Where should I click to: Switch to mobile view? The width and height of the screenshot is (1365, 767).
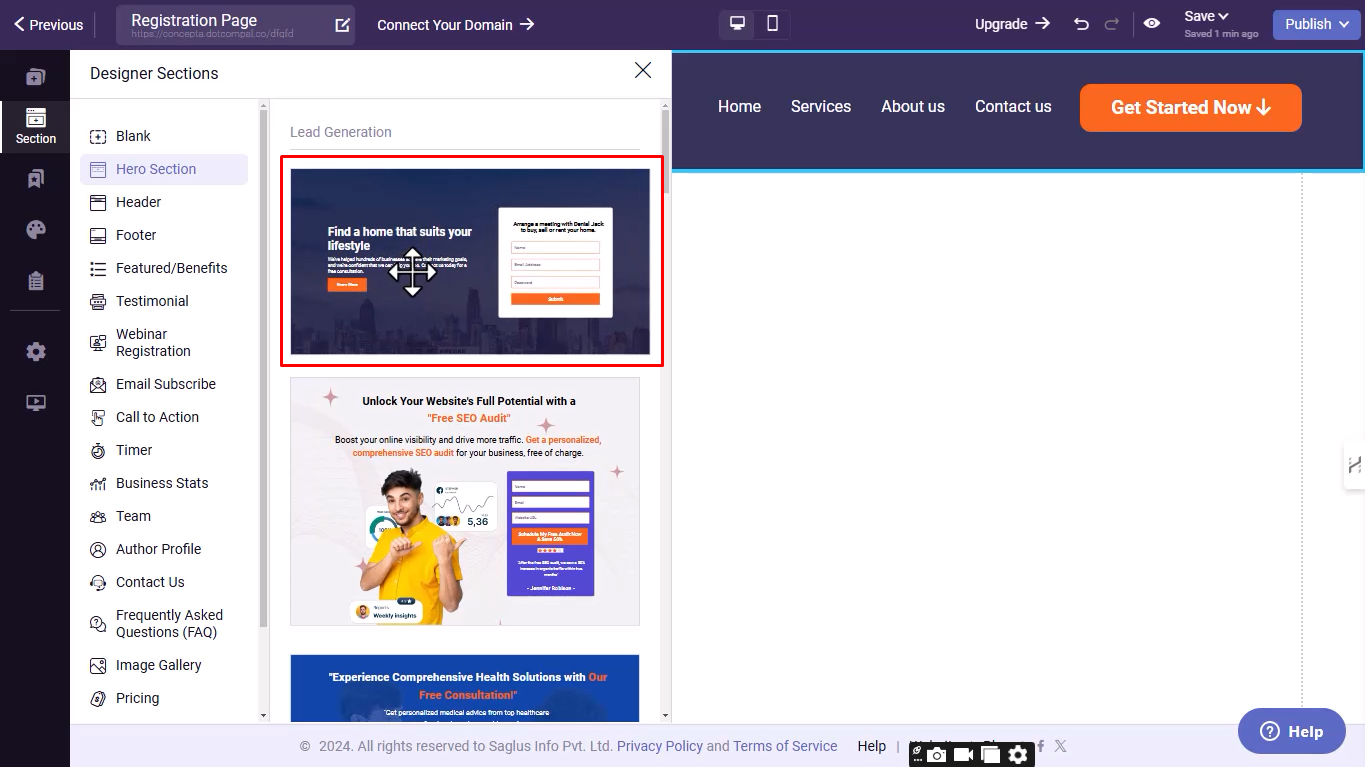pos(772,24)
